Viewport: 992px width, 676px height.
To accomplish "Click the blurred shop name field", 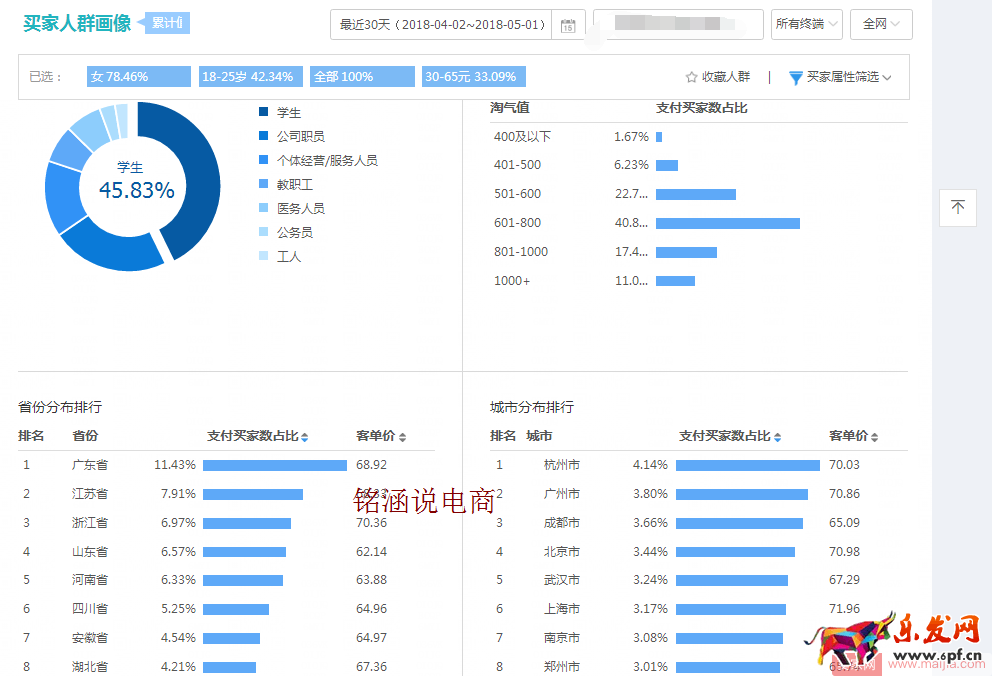I will pyautogui.click(x=677, y=24).
